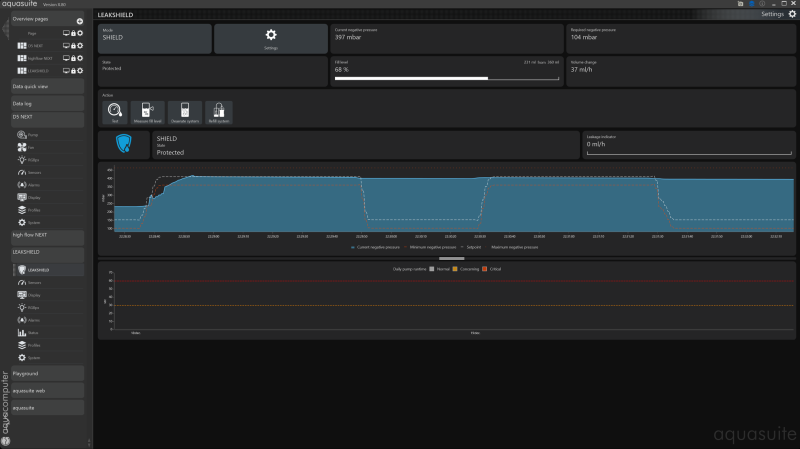Select the LEAKSHIELD device sub-page

click(x=48, y=270)
